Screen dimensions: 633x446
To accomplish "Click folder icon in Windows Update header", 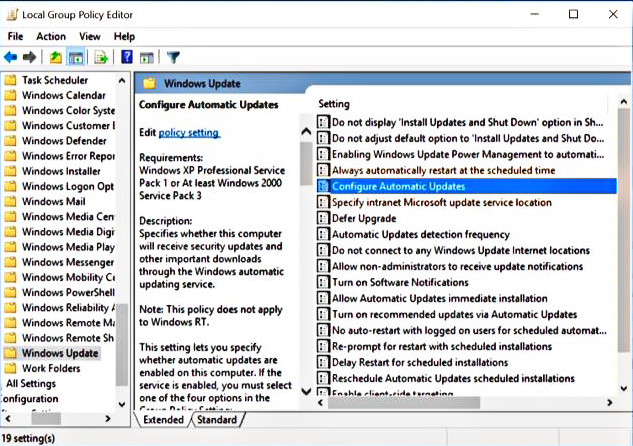I will (149, 84).
